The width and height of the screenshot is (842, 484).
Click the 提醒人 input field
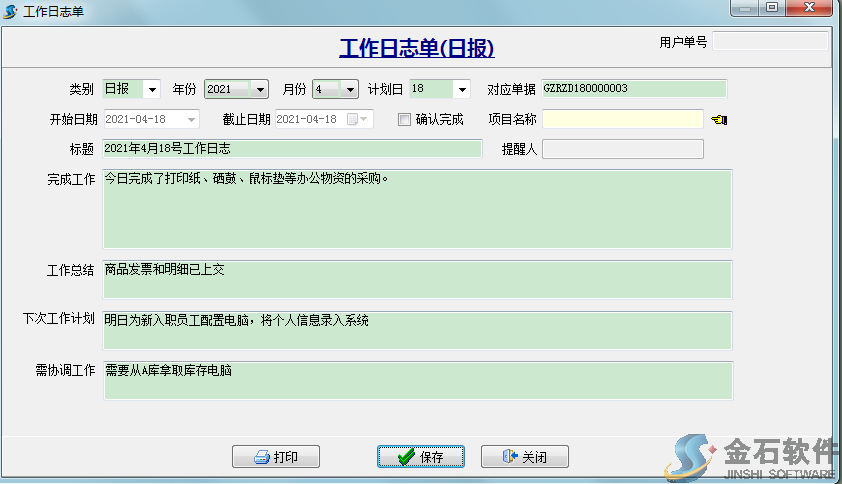[622, 149]
